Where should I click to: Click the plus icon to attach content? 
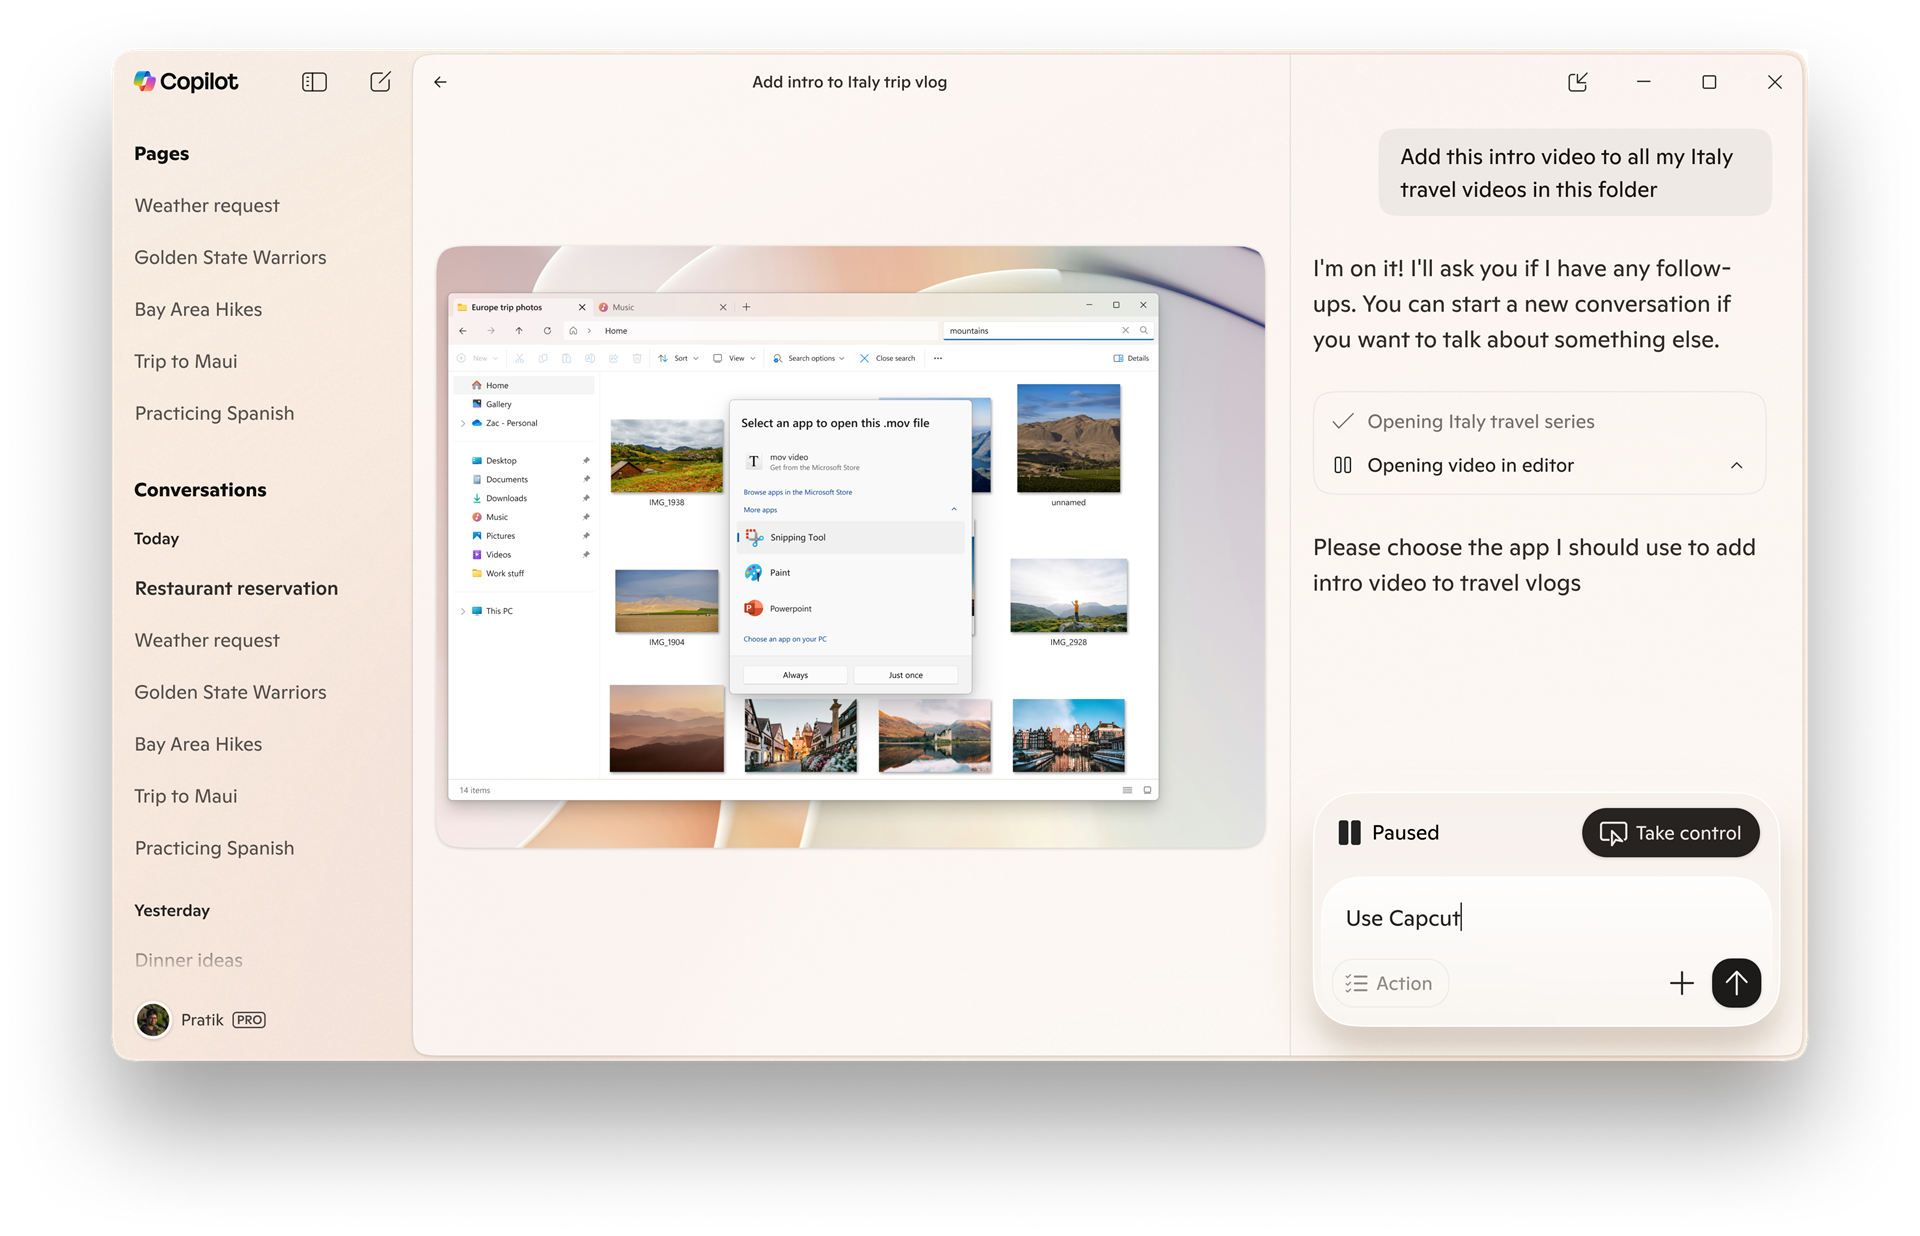(x=1682, y=983)
